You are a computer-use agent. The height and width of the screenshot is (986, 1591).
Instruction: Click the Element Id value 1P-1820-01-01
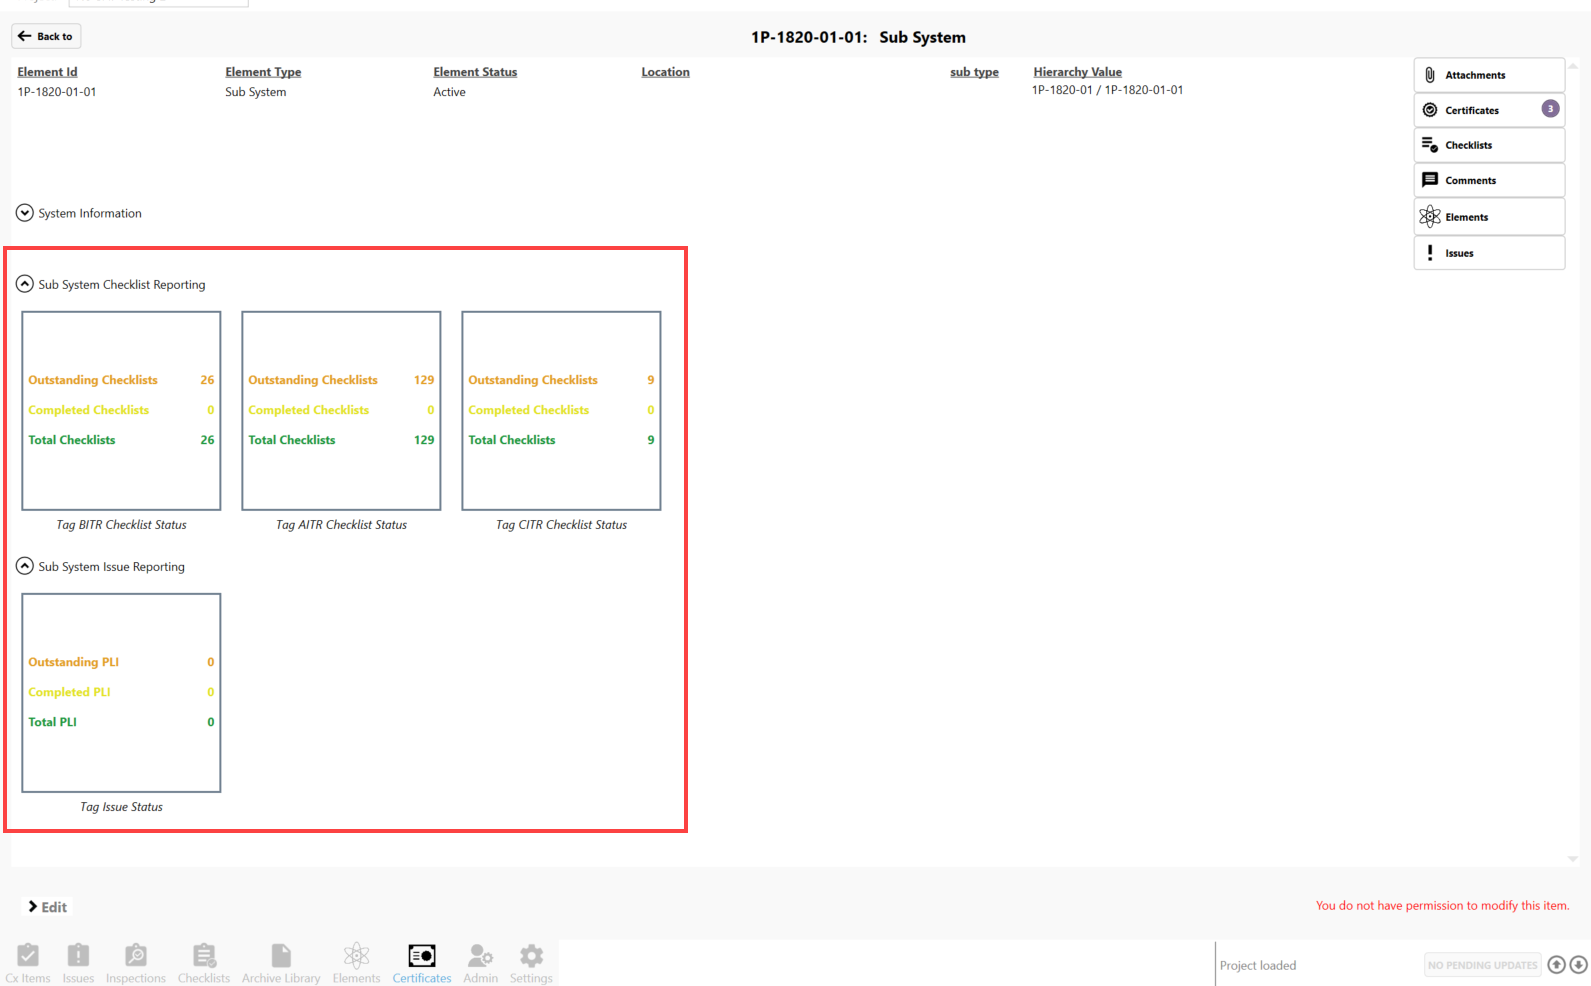pyautogui.click(x=57, y=92)
